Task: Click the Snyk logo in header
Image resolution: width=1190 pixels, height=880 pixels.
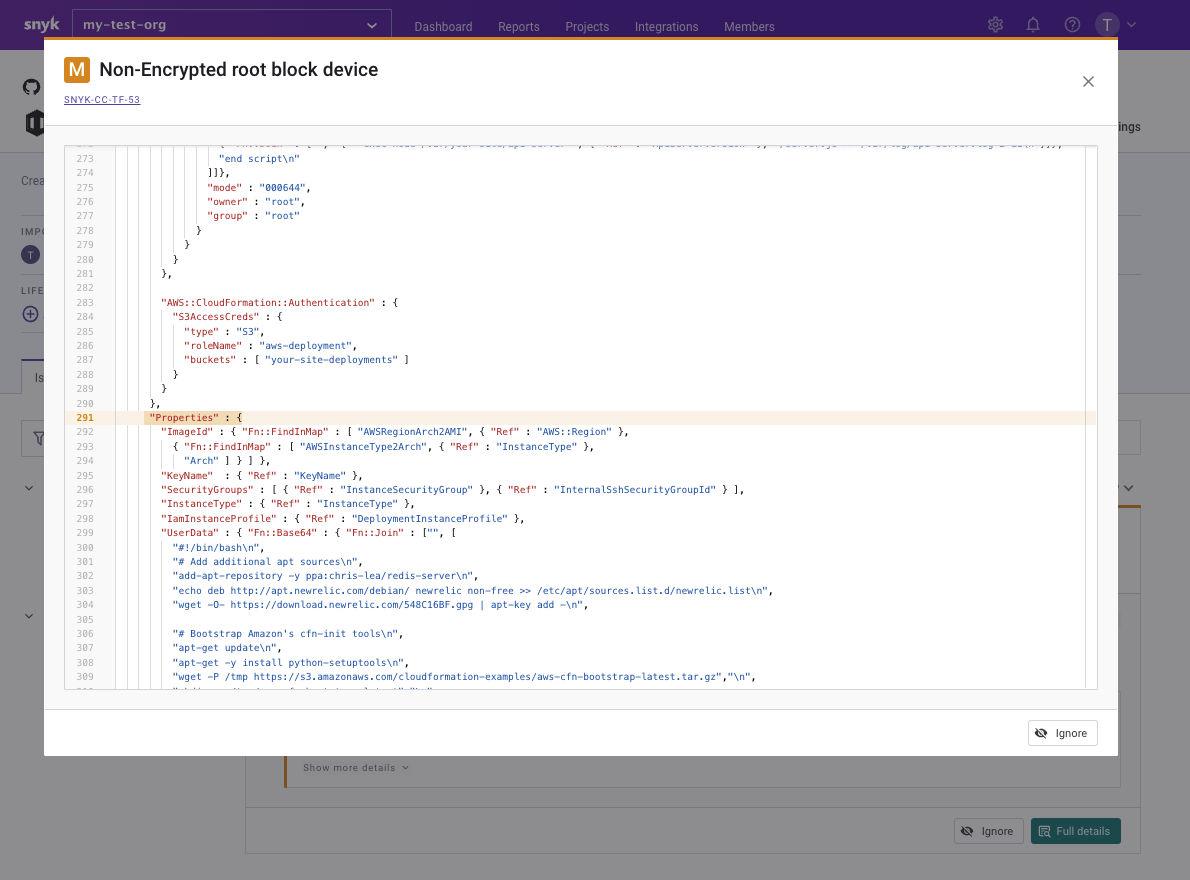Action: pos(41,25)
